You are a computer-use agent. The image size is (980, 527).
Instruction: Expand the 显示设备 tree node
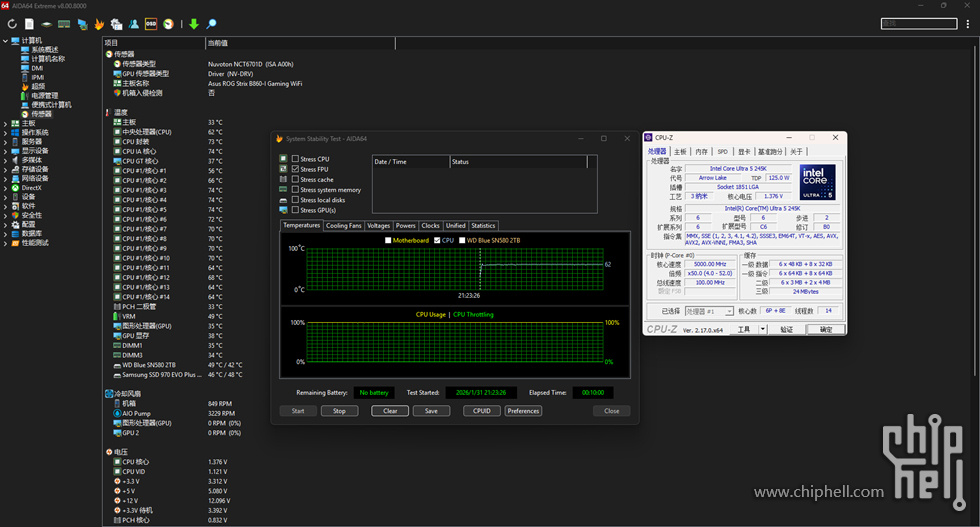click(5, 151)
